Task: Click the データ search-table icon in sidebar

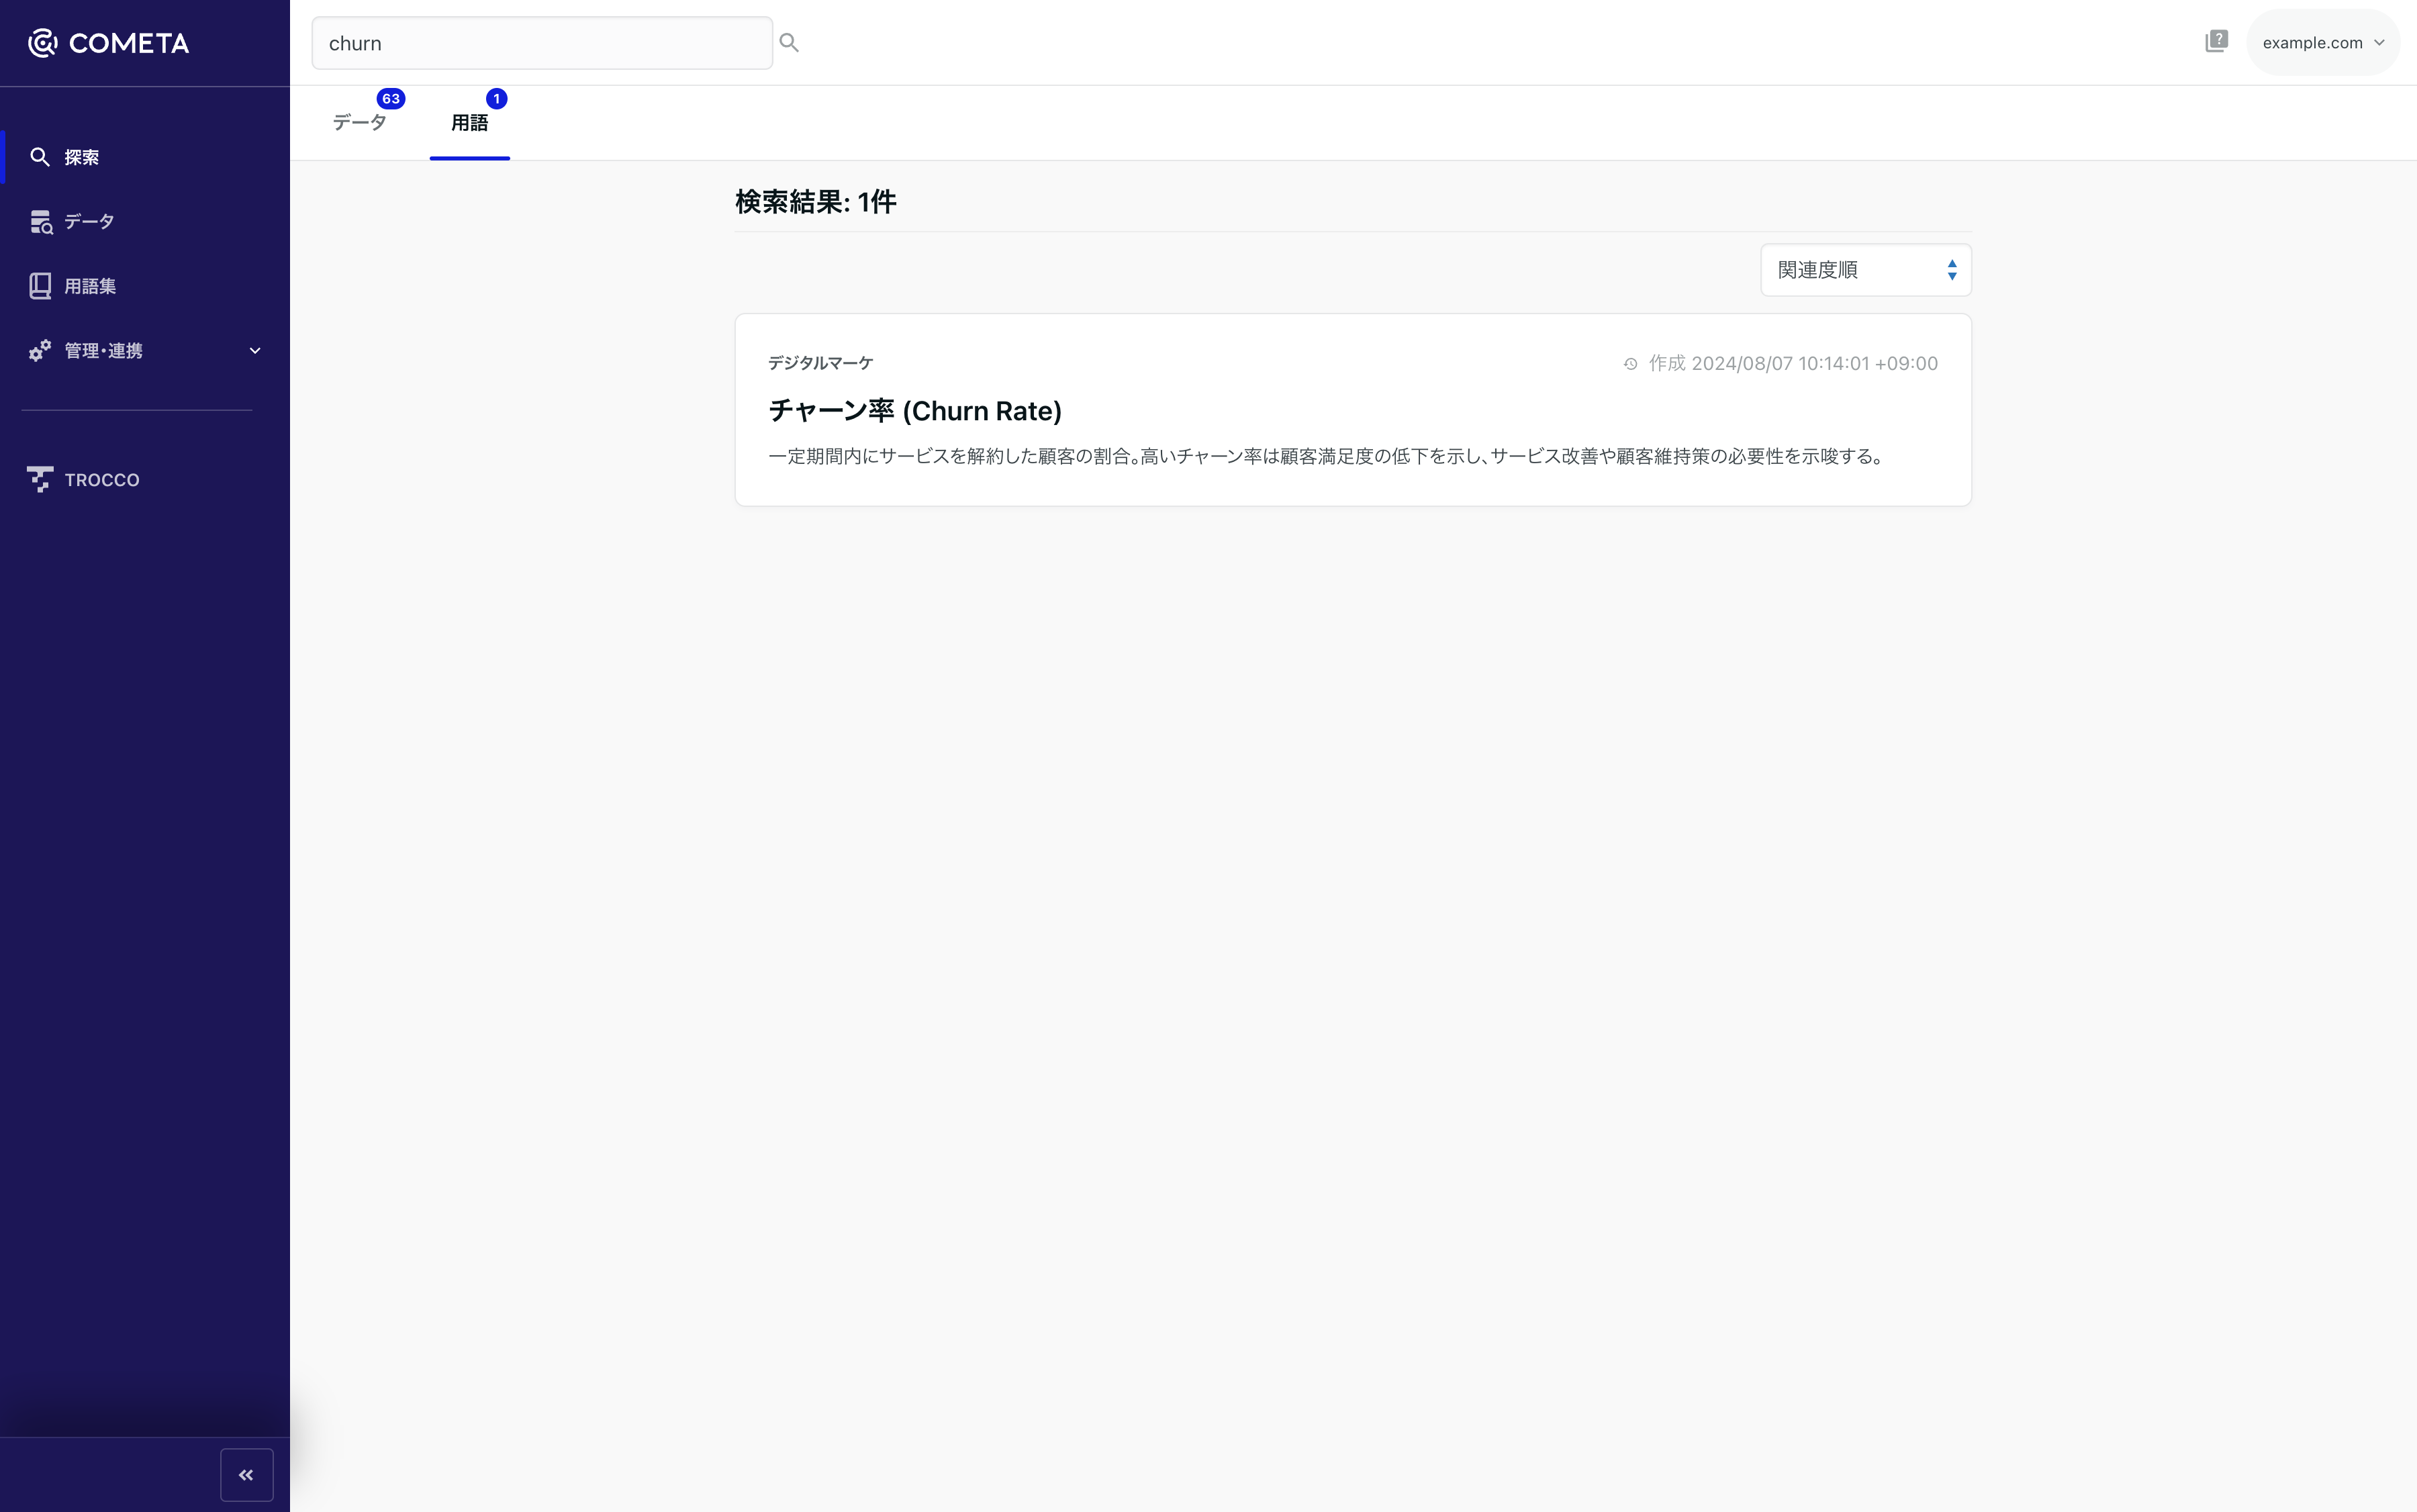Action: click(x=41, y=222)
